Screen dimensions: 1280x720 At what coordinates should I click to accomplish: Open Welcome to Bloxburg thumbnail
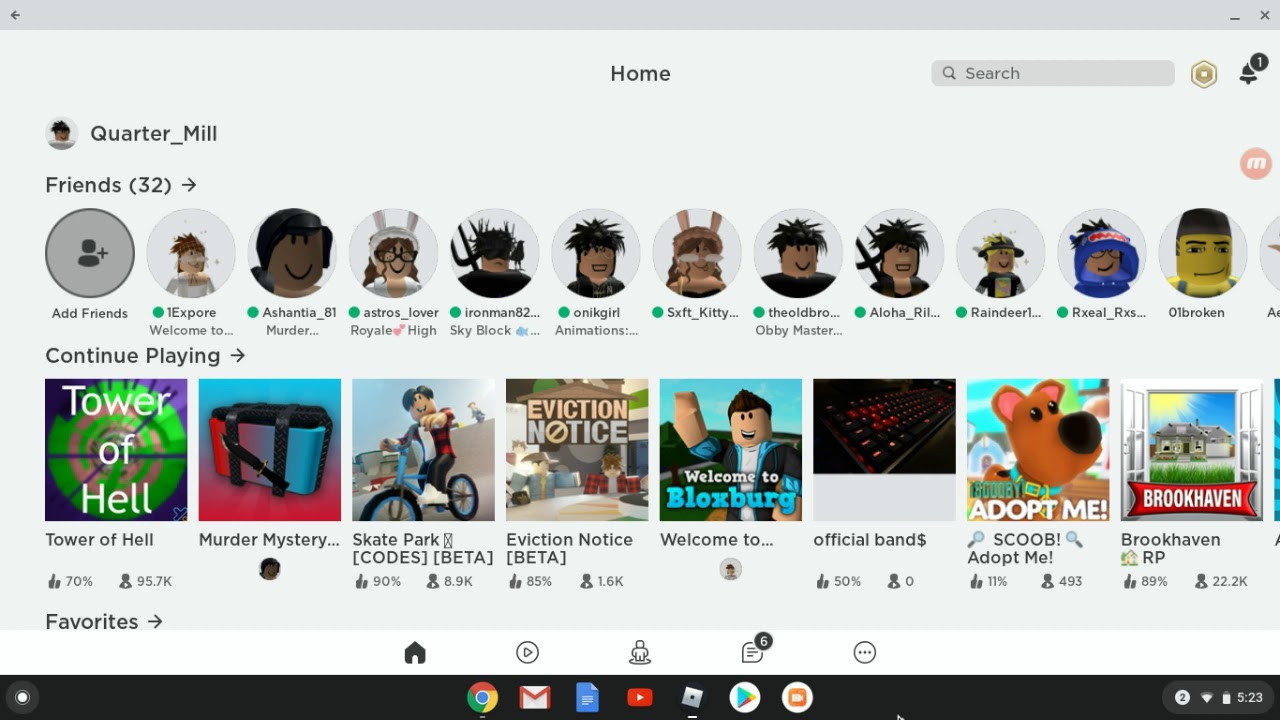[731, 450]
